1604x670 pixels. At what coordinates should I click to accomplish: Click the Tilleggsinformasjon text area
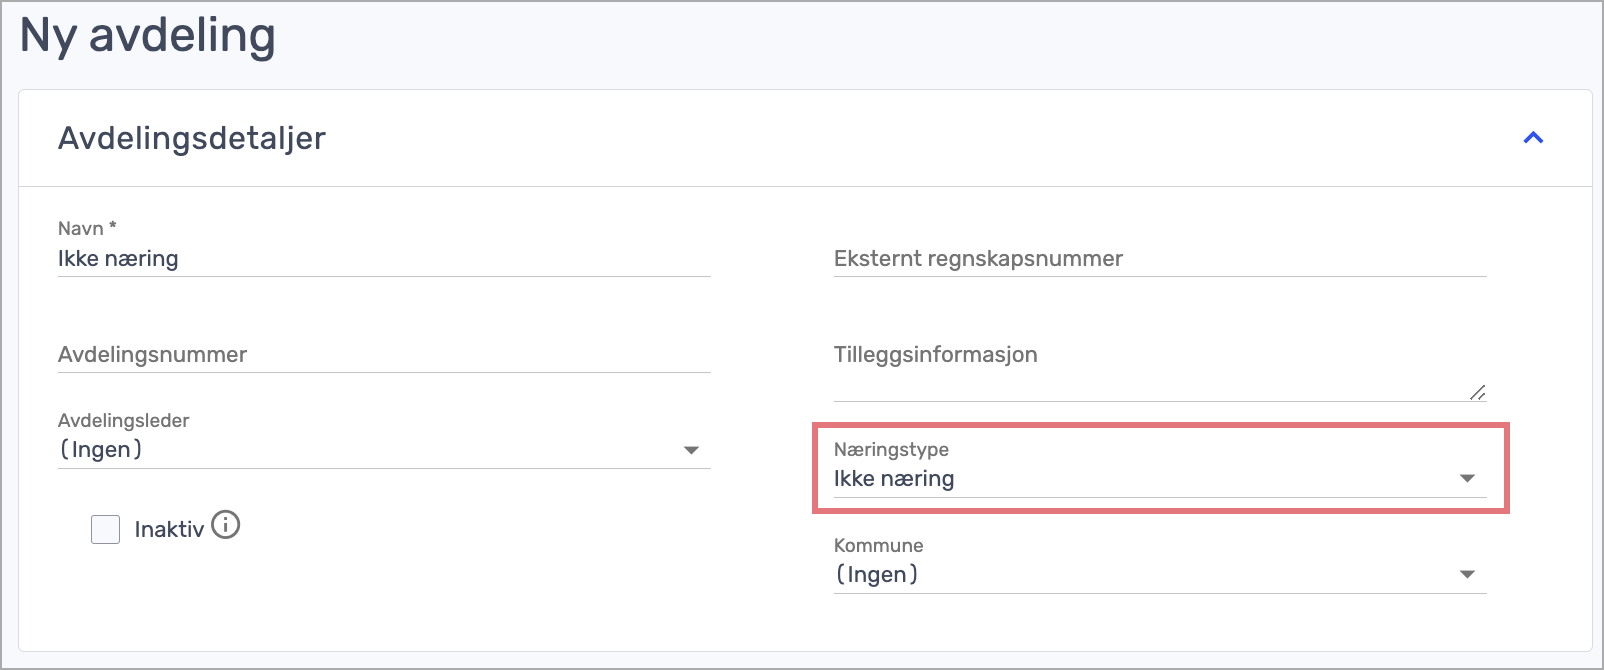[1160, 370]
